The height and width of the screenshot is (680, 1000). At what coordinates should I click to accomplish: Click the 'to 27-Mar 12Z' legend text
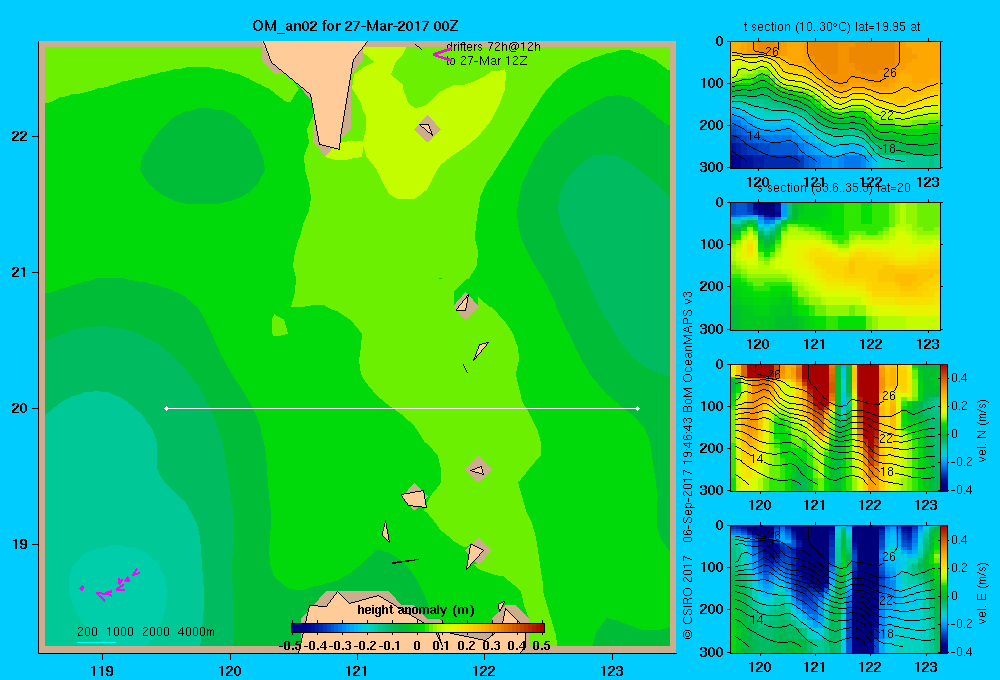(x=486, y=61)
